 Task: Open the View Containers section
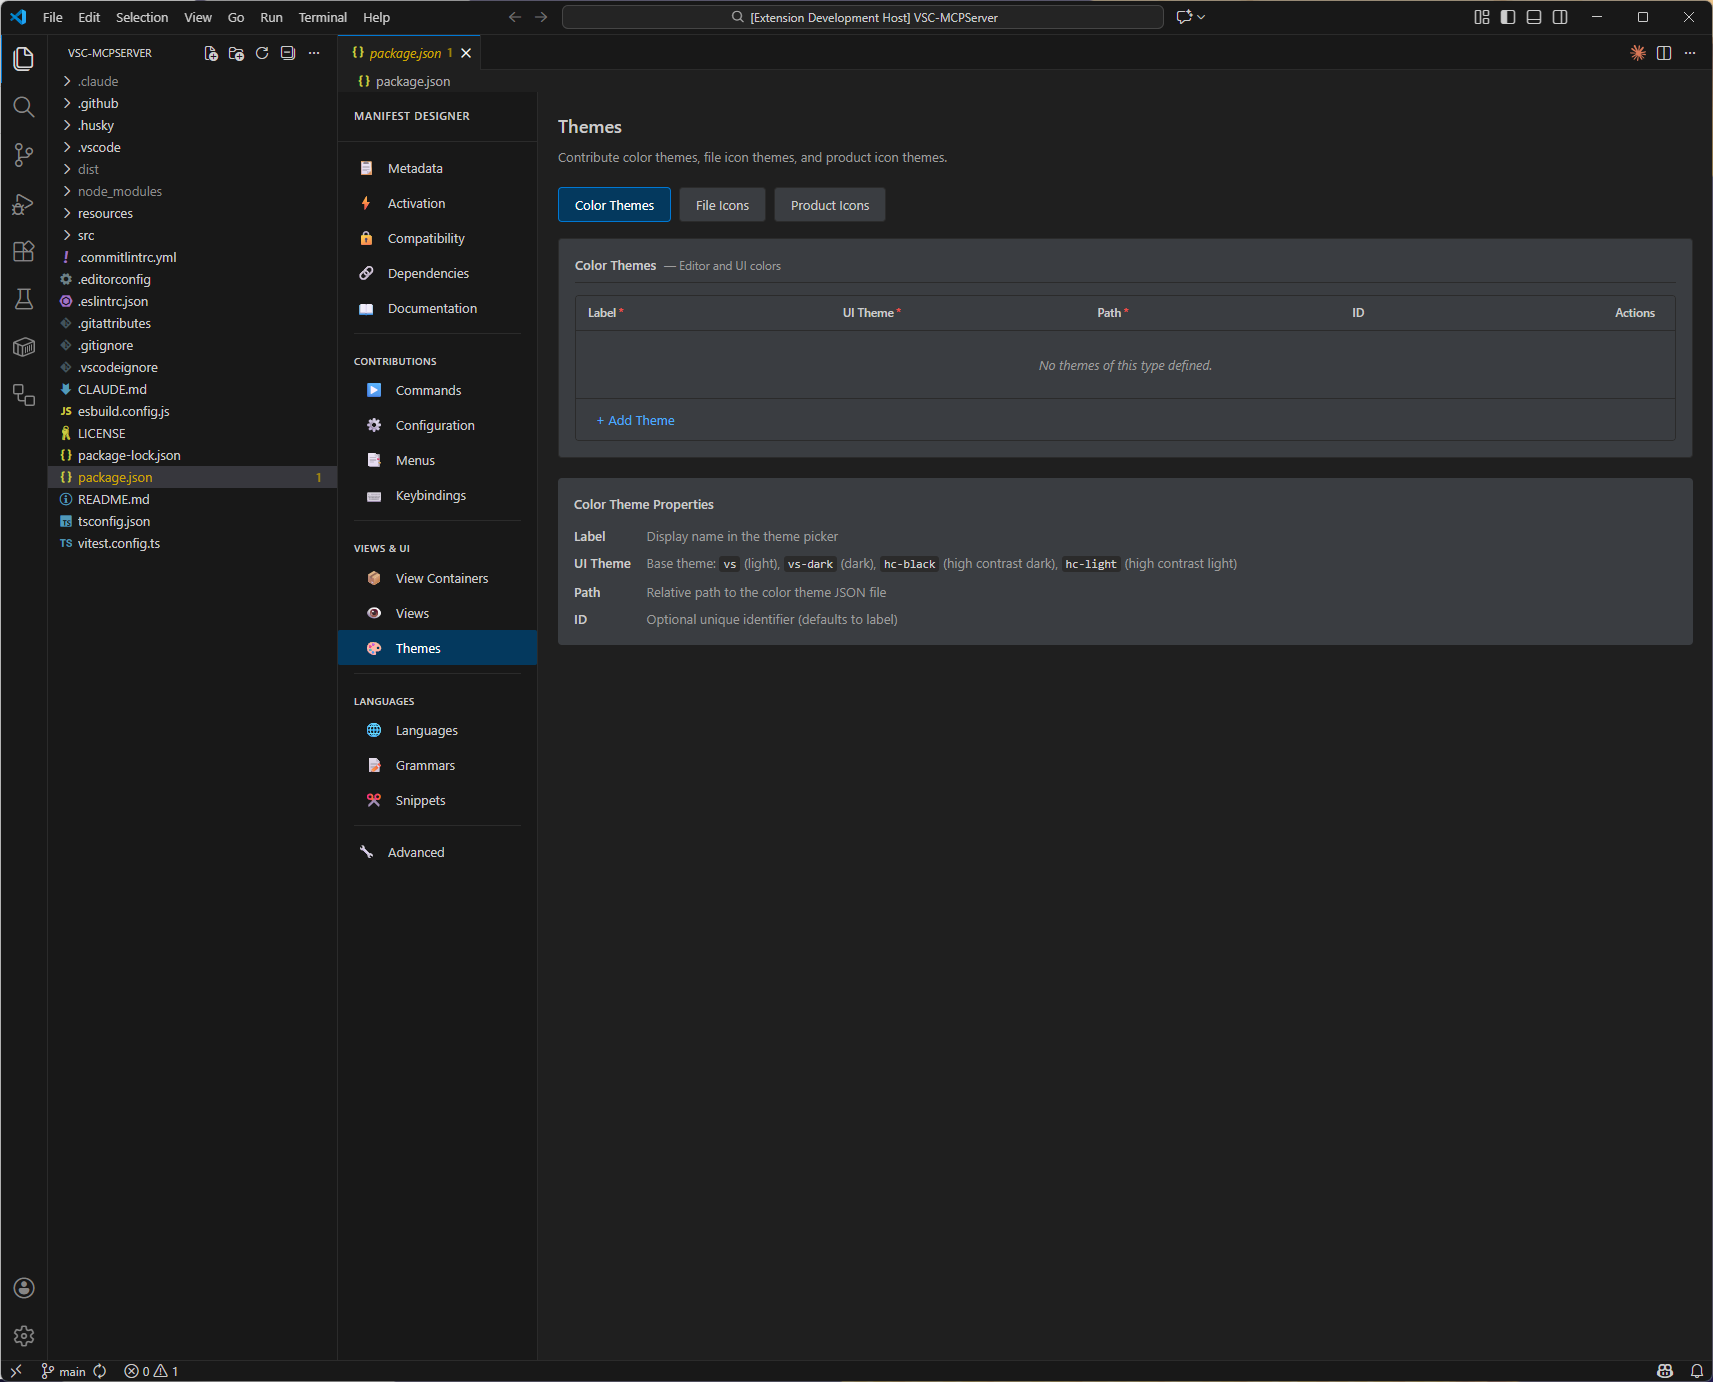437,578
